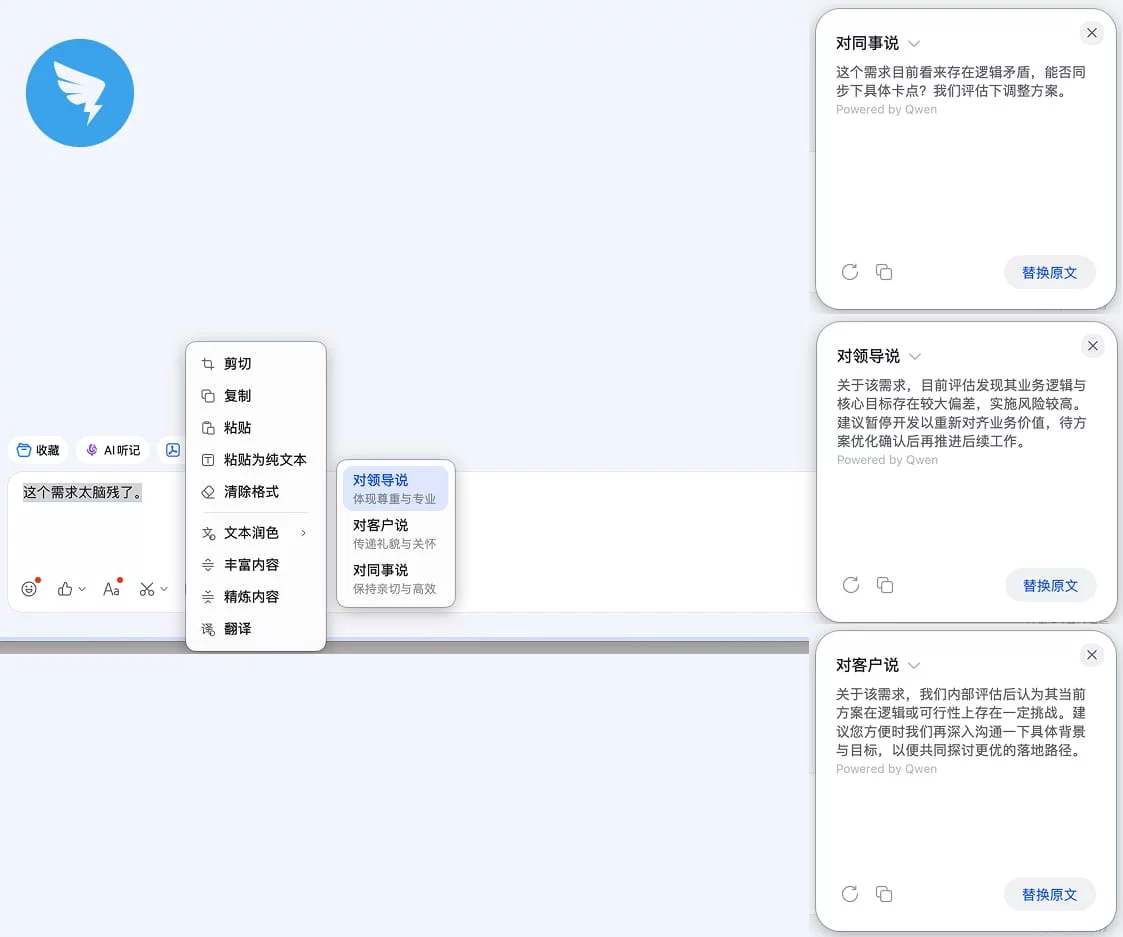1123x937 pixels.
Task: Choose 对领导说 in the submenu
Action: [395, 489]
